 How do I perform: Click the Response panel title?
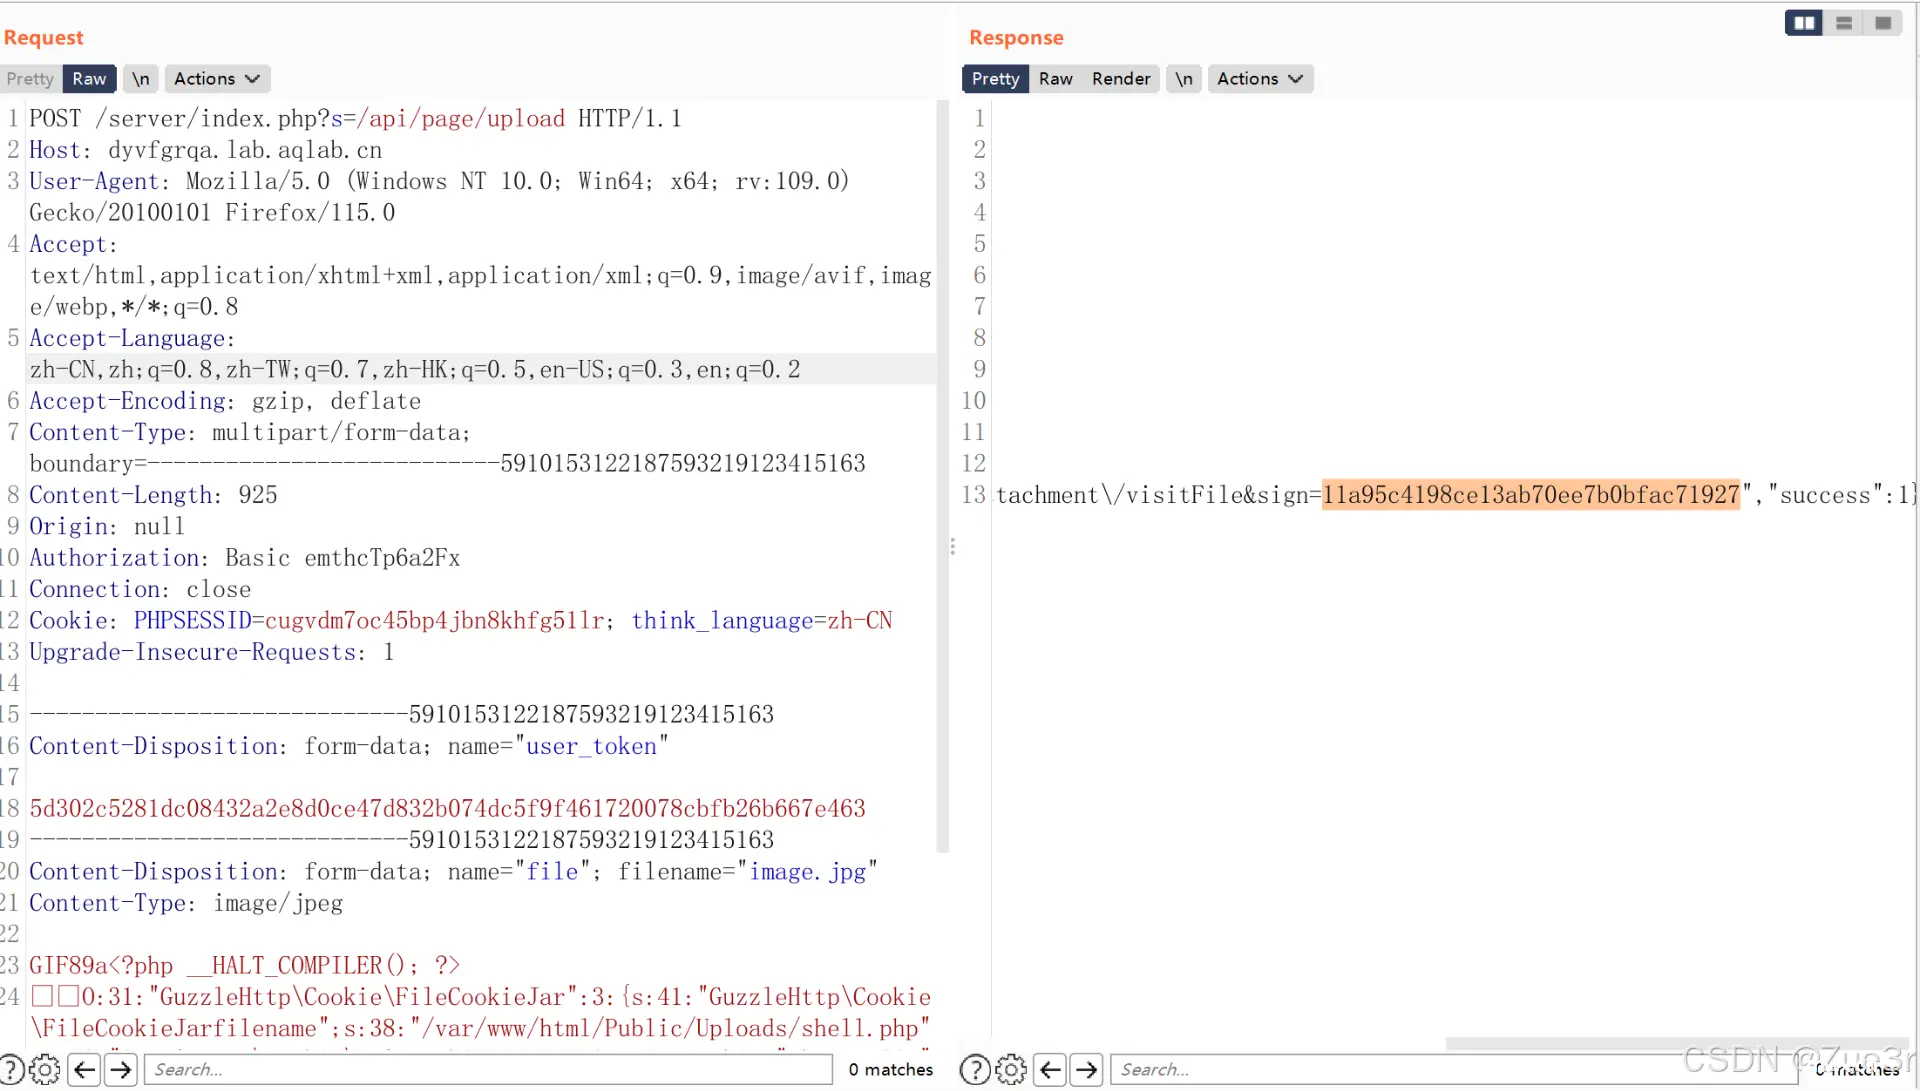pos(1016,37)
